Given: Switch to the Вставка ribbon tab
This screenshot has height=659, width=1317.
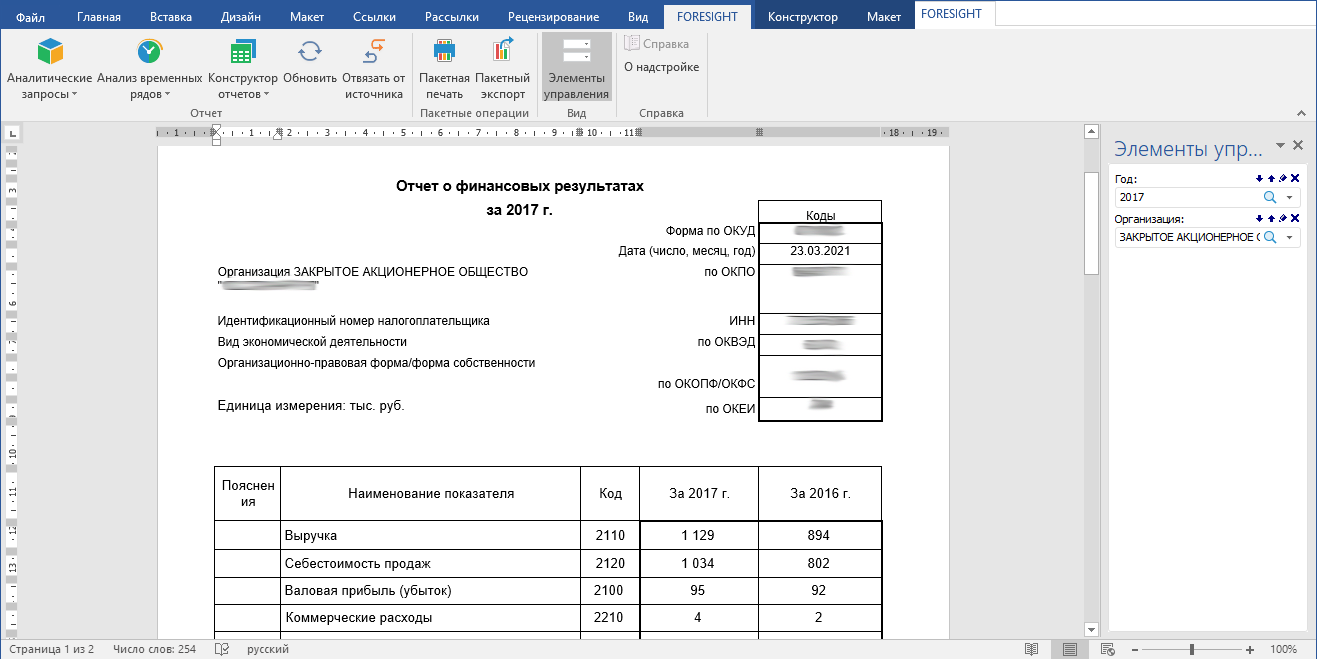Looking at the screenshot, I should (170, 17).
